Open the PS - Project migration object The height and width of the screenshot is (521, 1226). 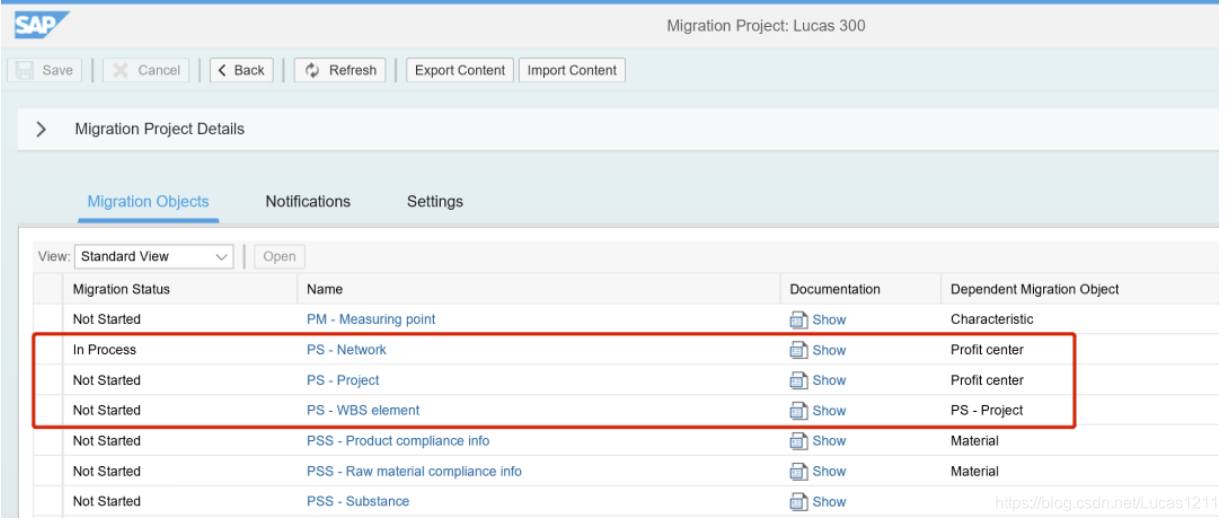click(343, 380)
